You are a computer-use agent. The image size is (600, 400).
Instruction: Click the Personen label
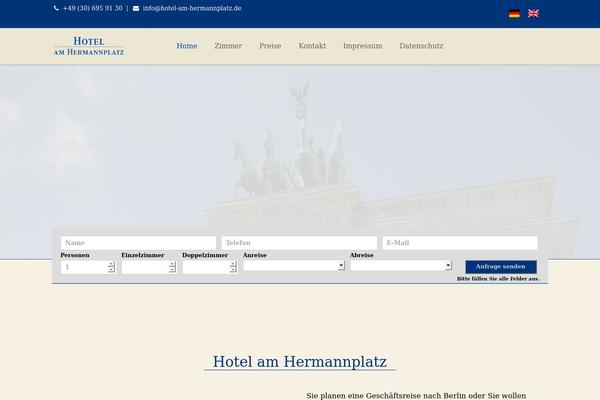[x=75, y=255]
